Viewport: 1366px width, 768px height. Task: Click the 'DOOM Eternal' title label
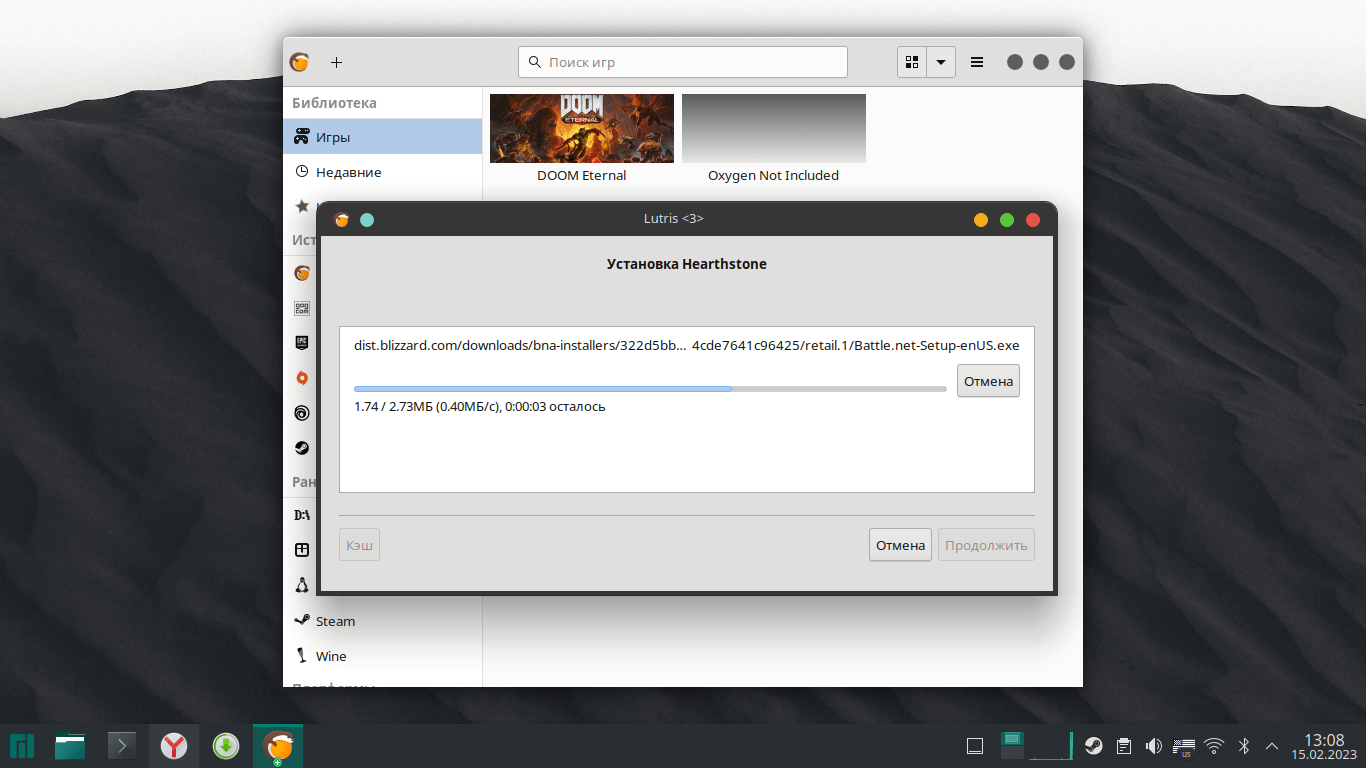click(x=582, y=175)
